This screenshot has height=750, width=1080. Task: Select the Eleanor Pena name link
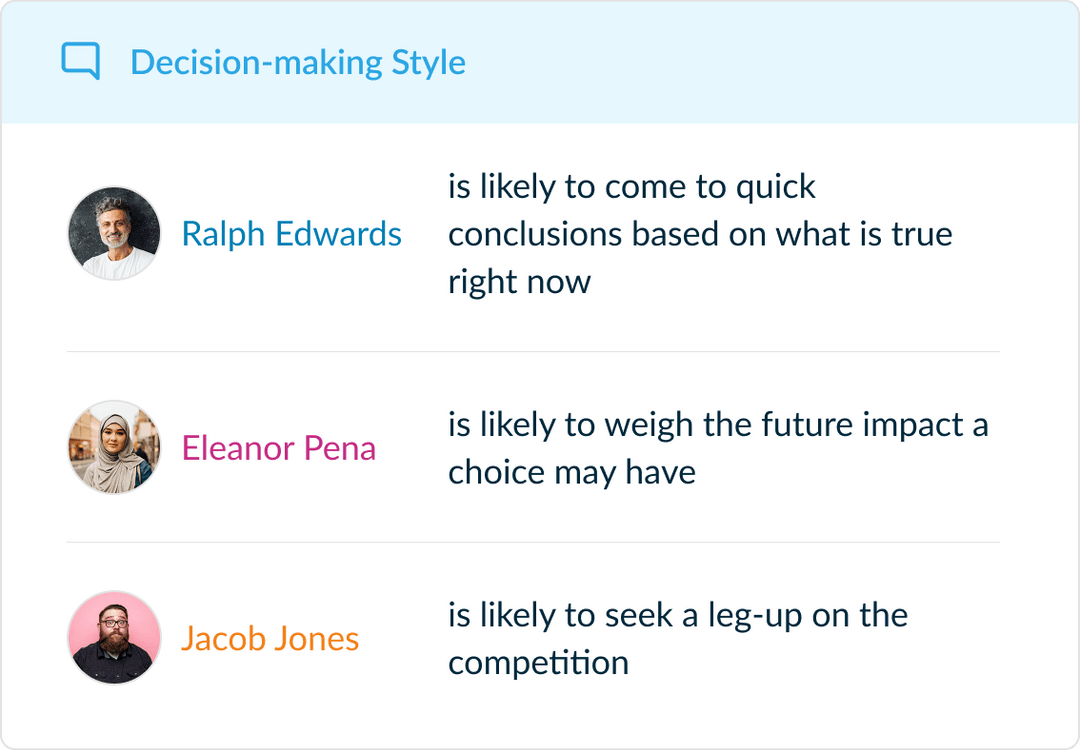coord(279,448)
